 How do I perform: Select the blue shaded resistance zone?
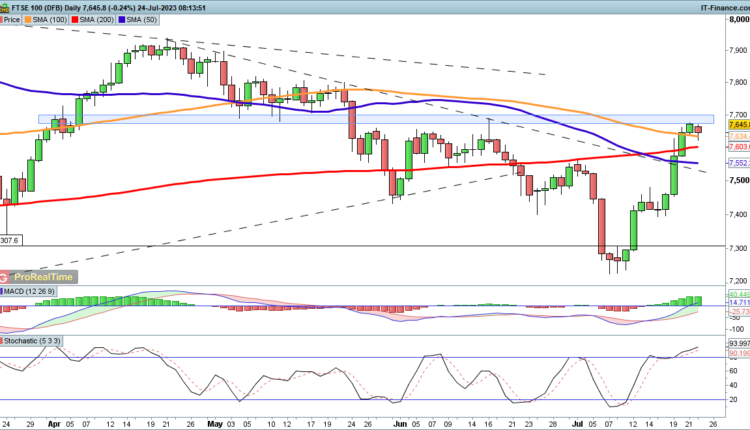(x=370, y=119)
